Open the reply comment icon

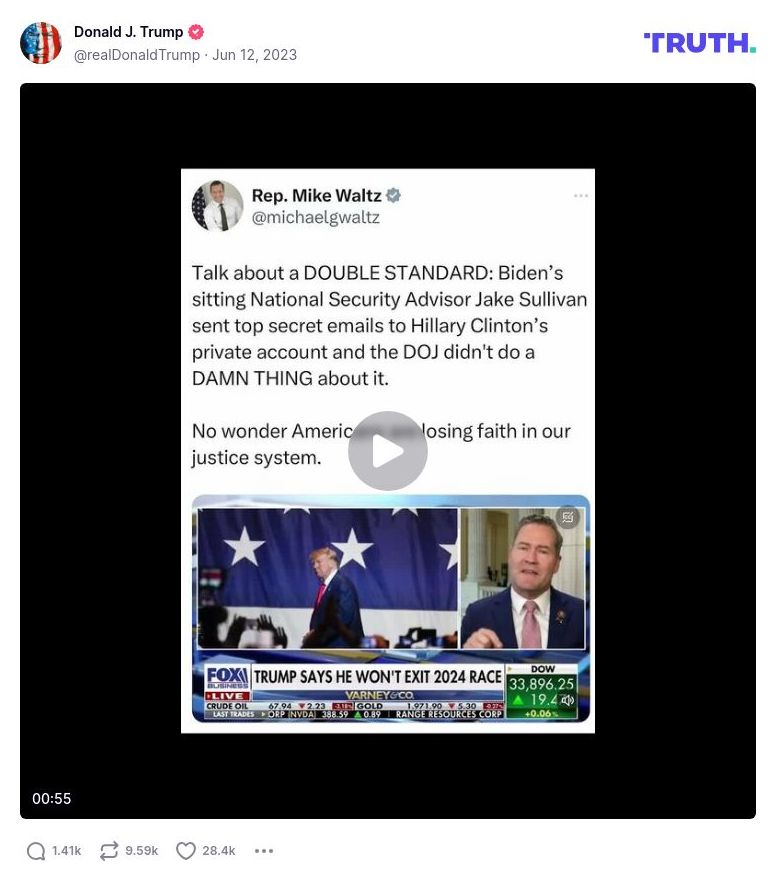[x=36, y=851]
